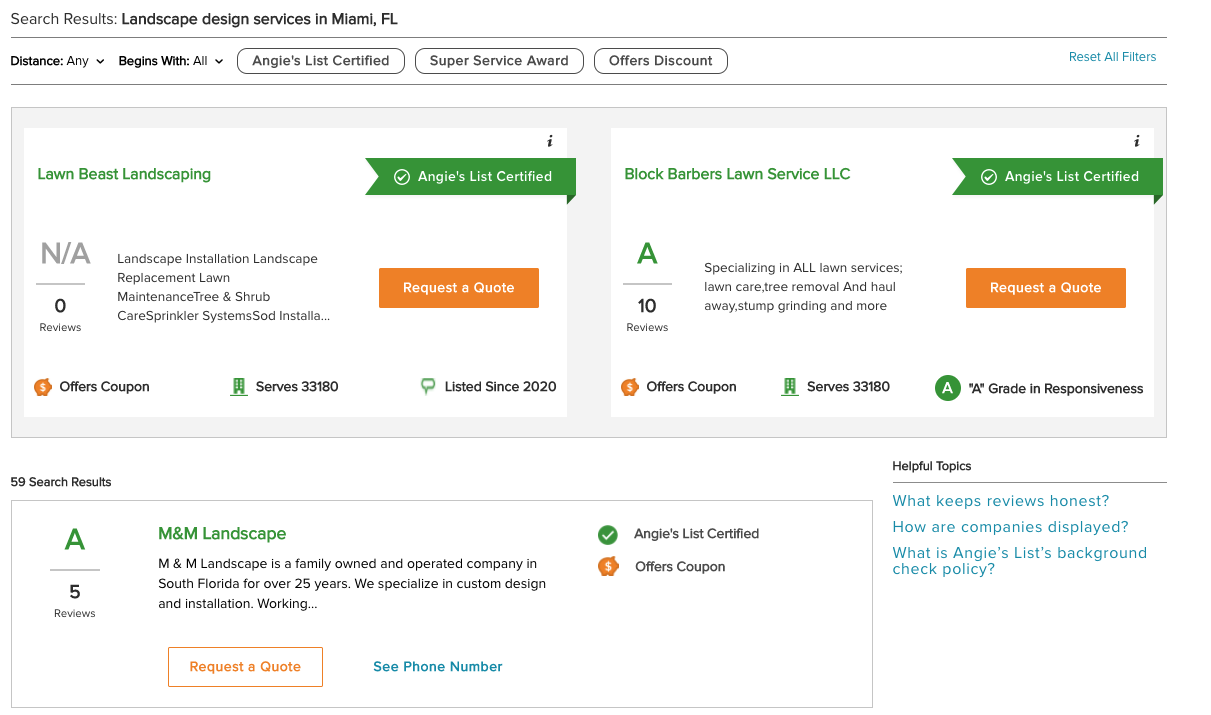1211x715 pixels.
Task: Toggle Angie's List Certified filter
Action: (x=321, y=61)
